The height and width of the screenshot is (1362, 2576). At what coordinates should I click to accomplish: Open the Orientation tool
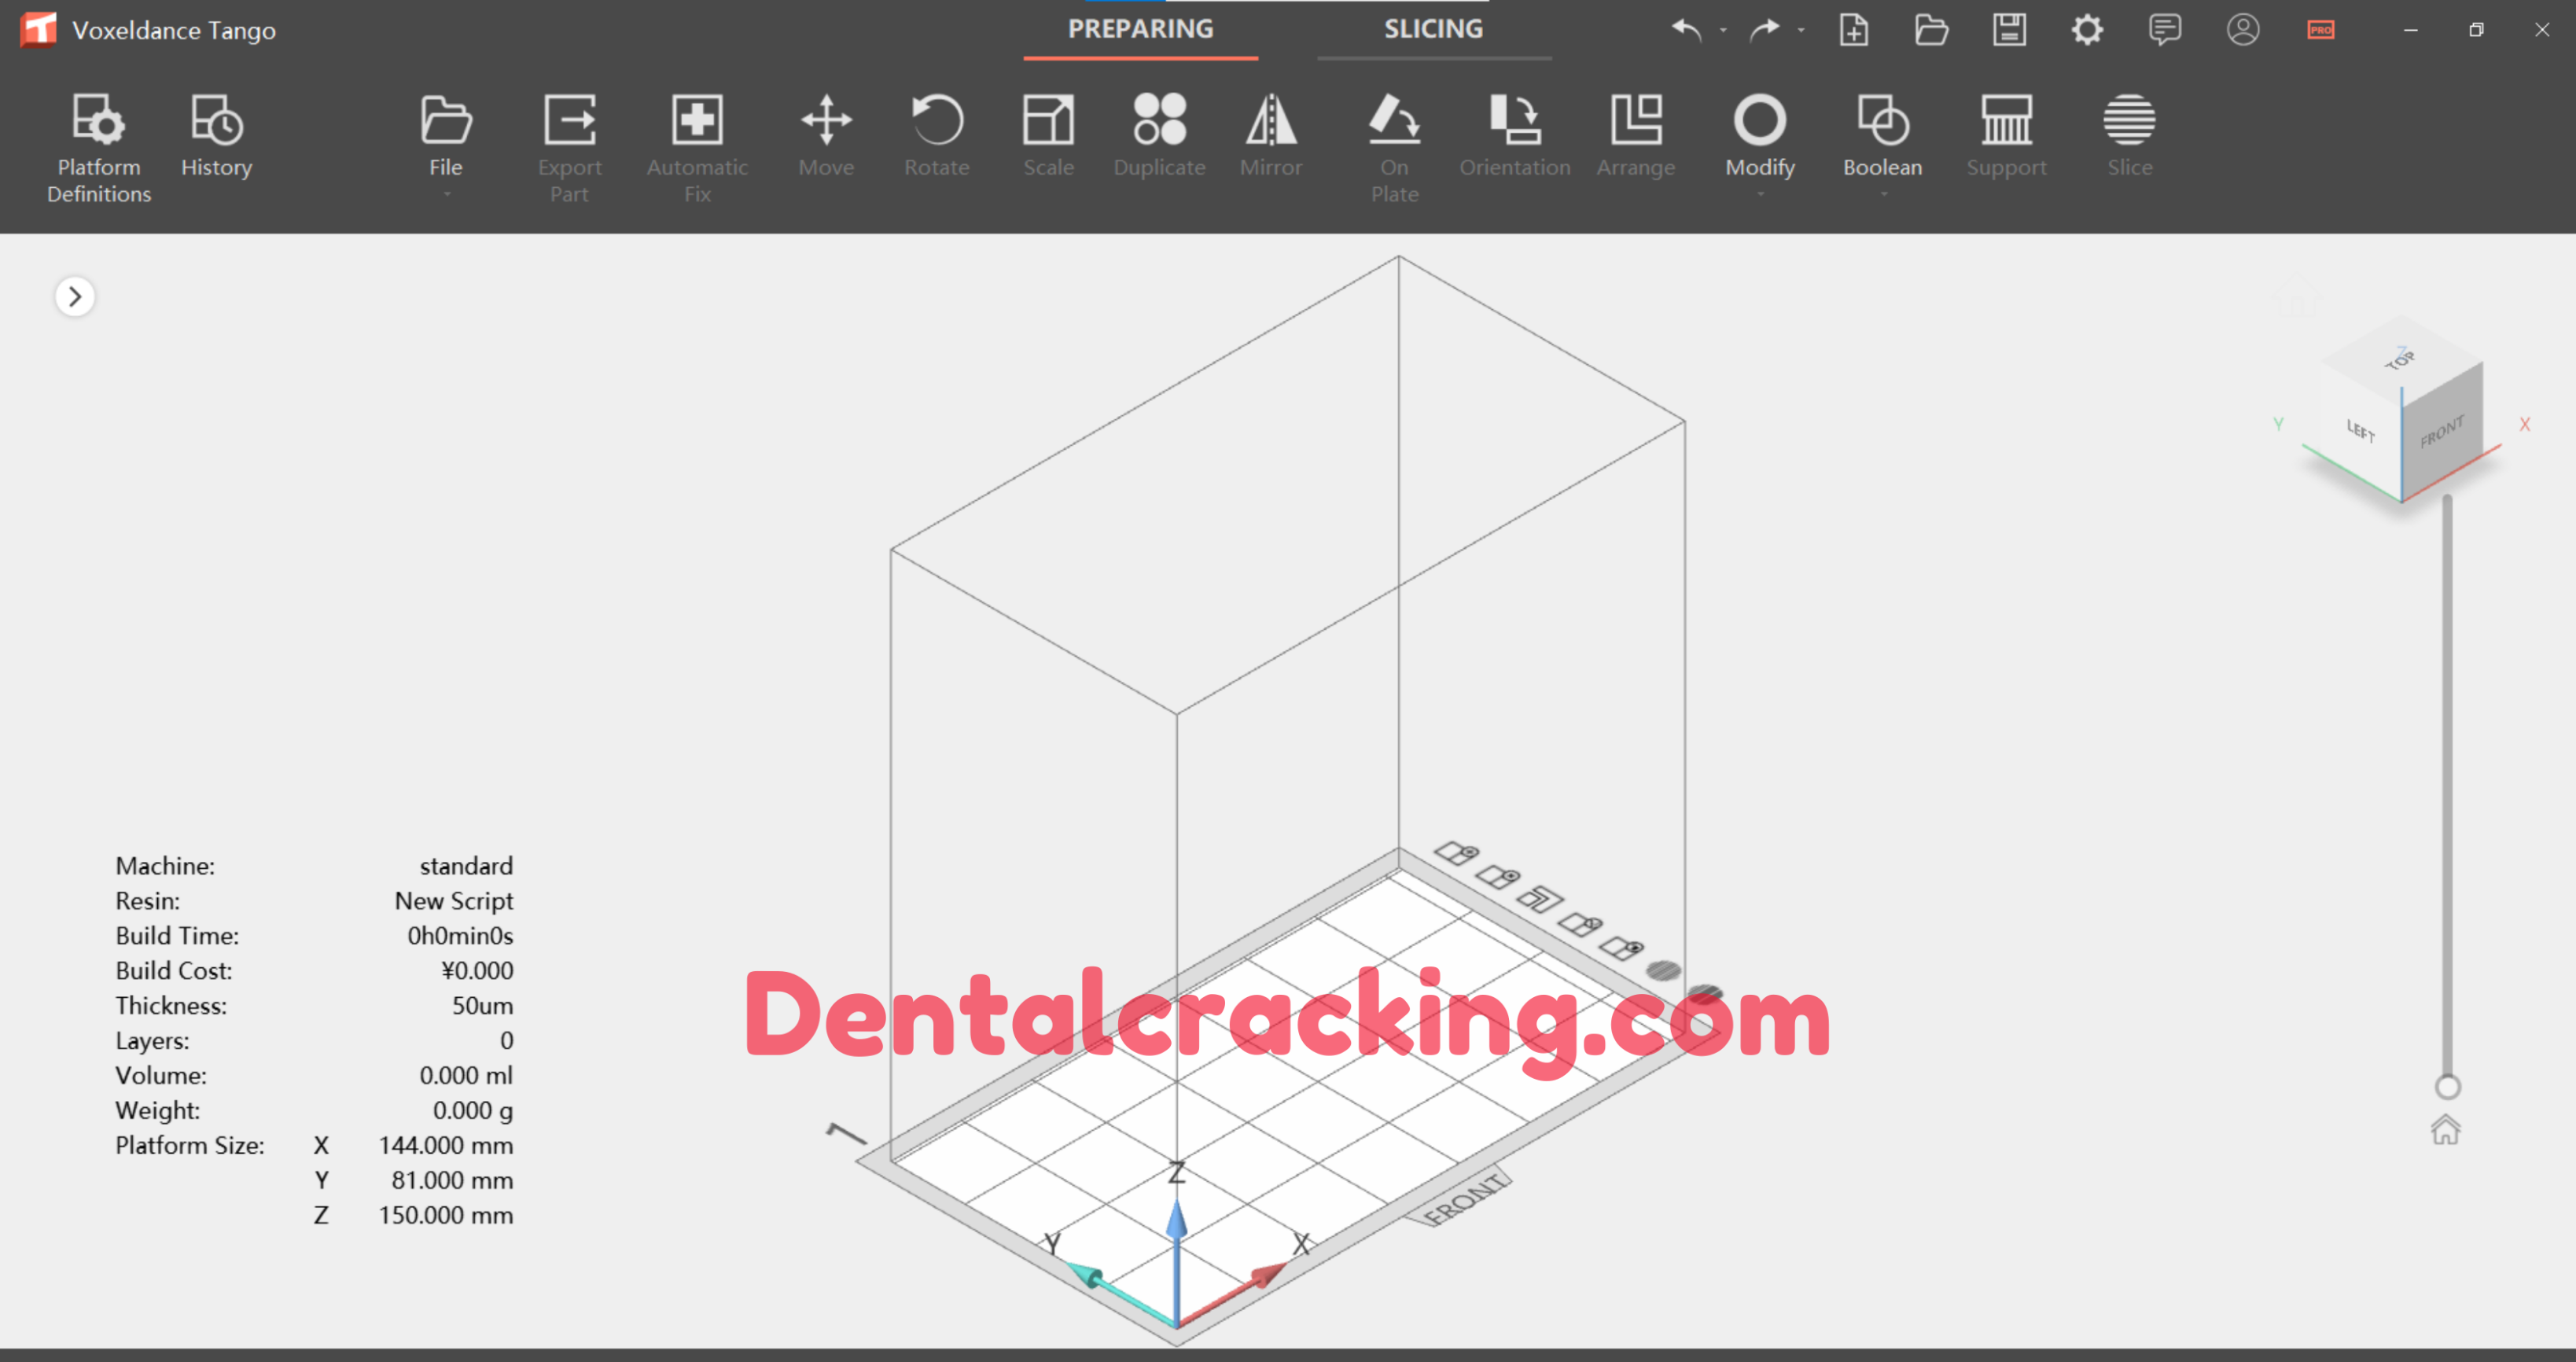pos(1514,136)
